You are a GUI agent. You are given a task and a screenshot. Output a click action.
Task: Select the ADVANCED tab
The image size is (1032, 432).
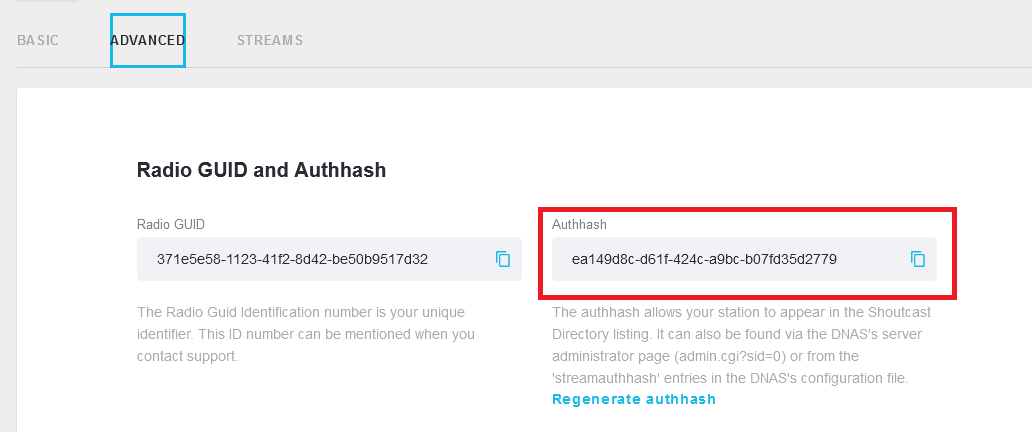point(148,41)
